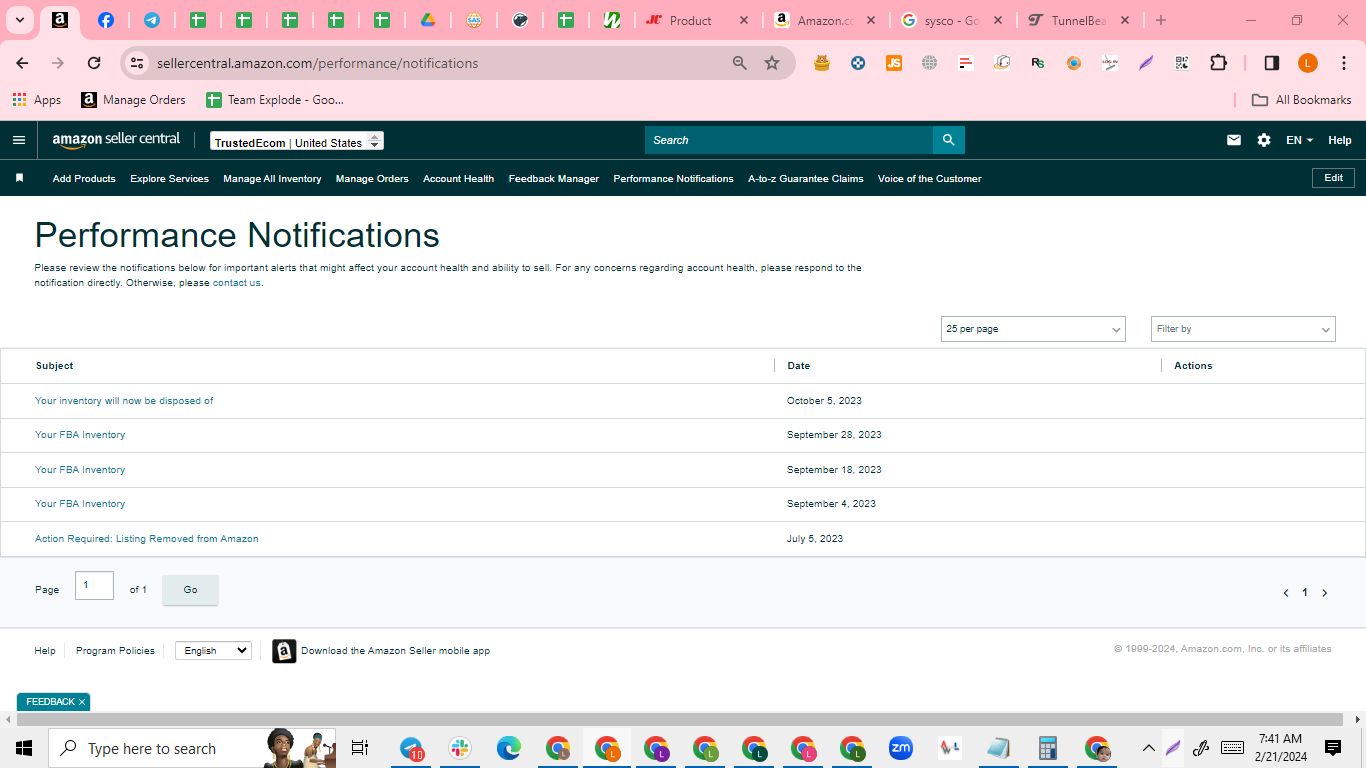The height and width of the screenshot is (768, 1366).
Task: Open the Amazon Seller app icon in footer
Action: [x=284, y=651]
